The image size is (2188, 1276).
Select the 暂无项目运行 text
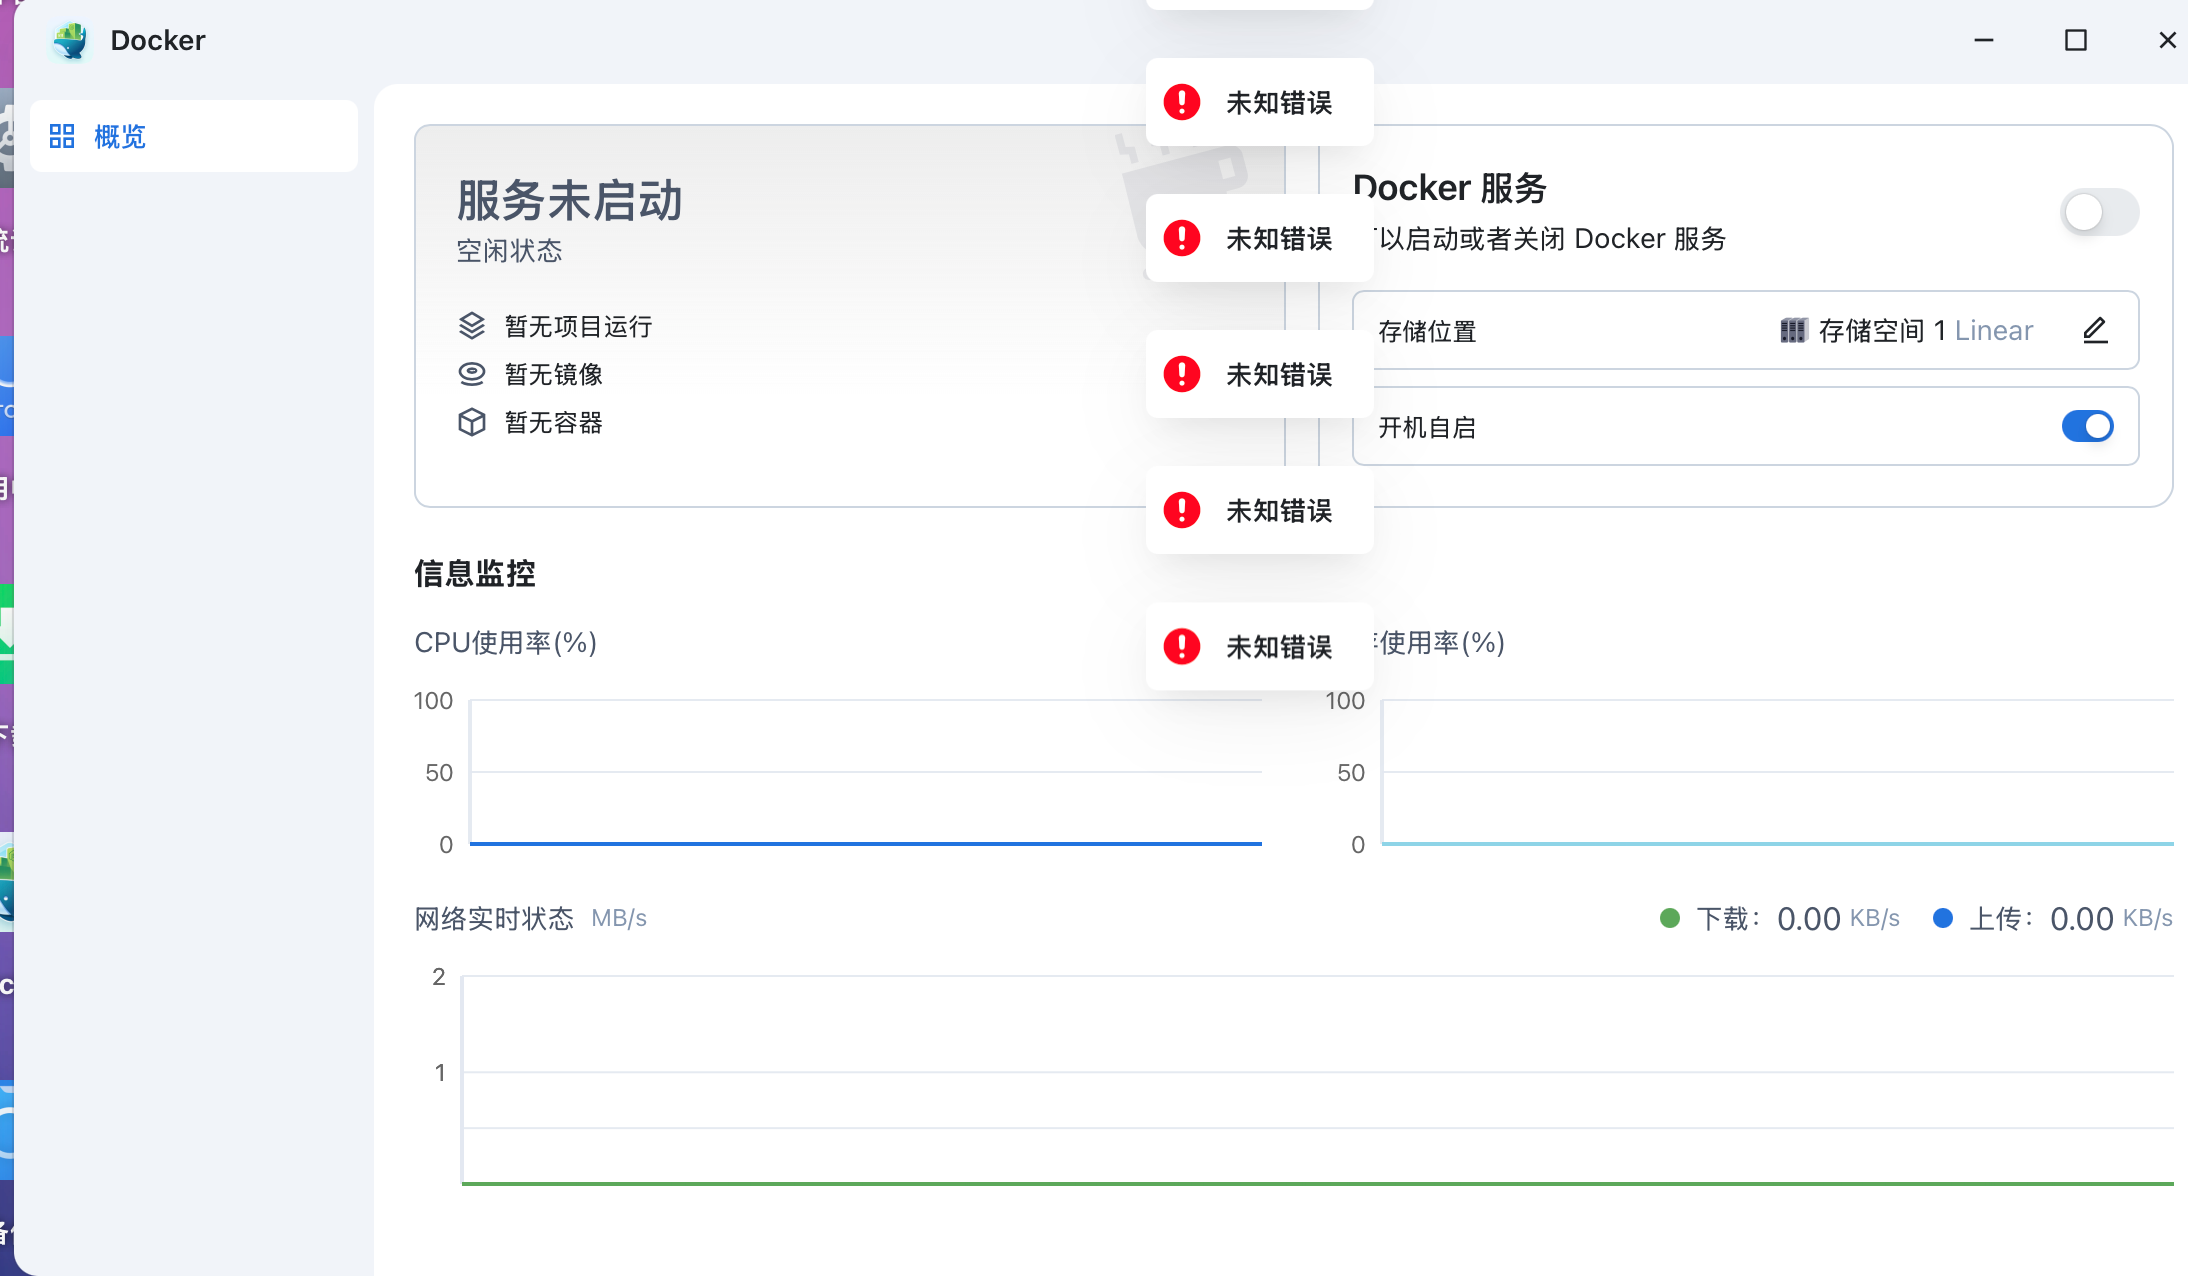point(579,326)
